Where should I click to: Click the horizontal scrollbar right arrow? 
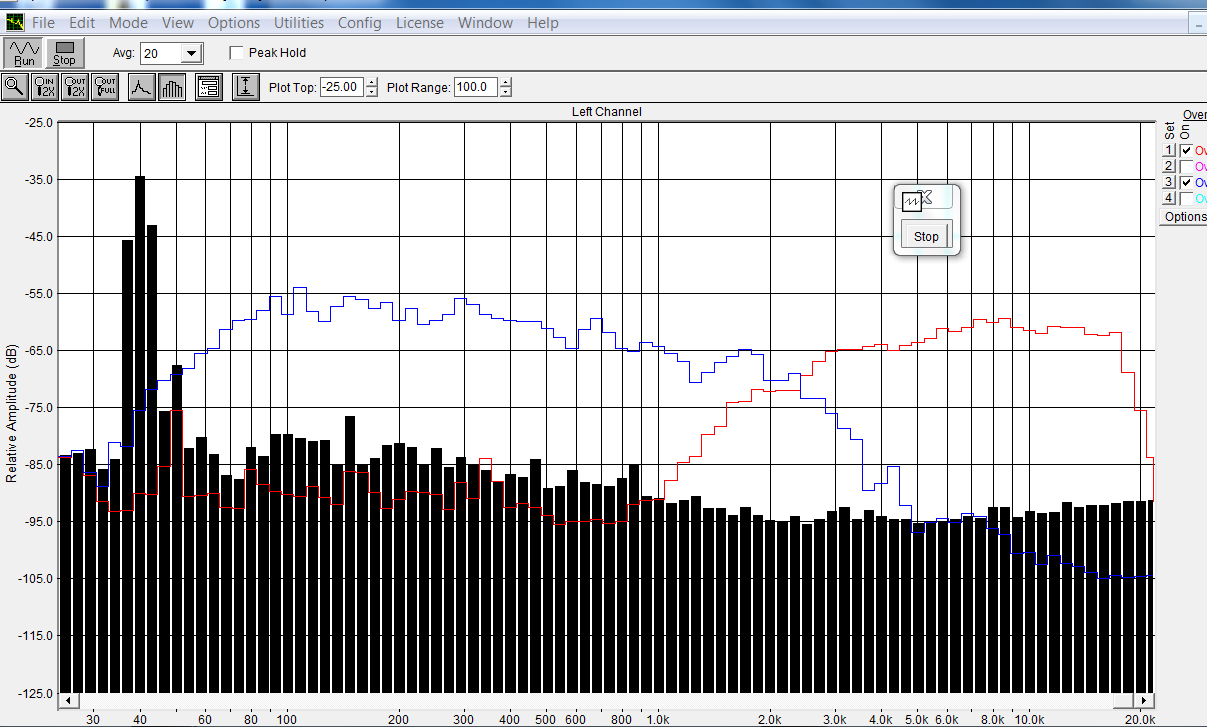1145,700
